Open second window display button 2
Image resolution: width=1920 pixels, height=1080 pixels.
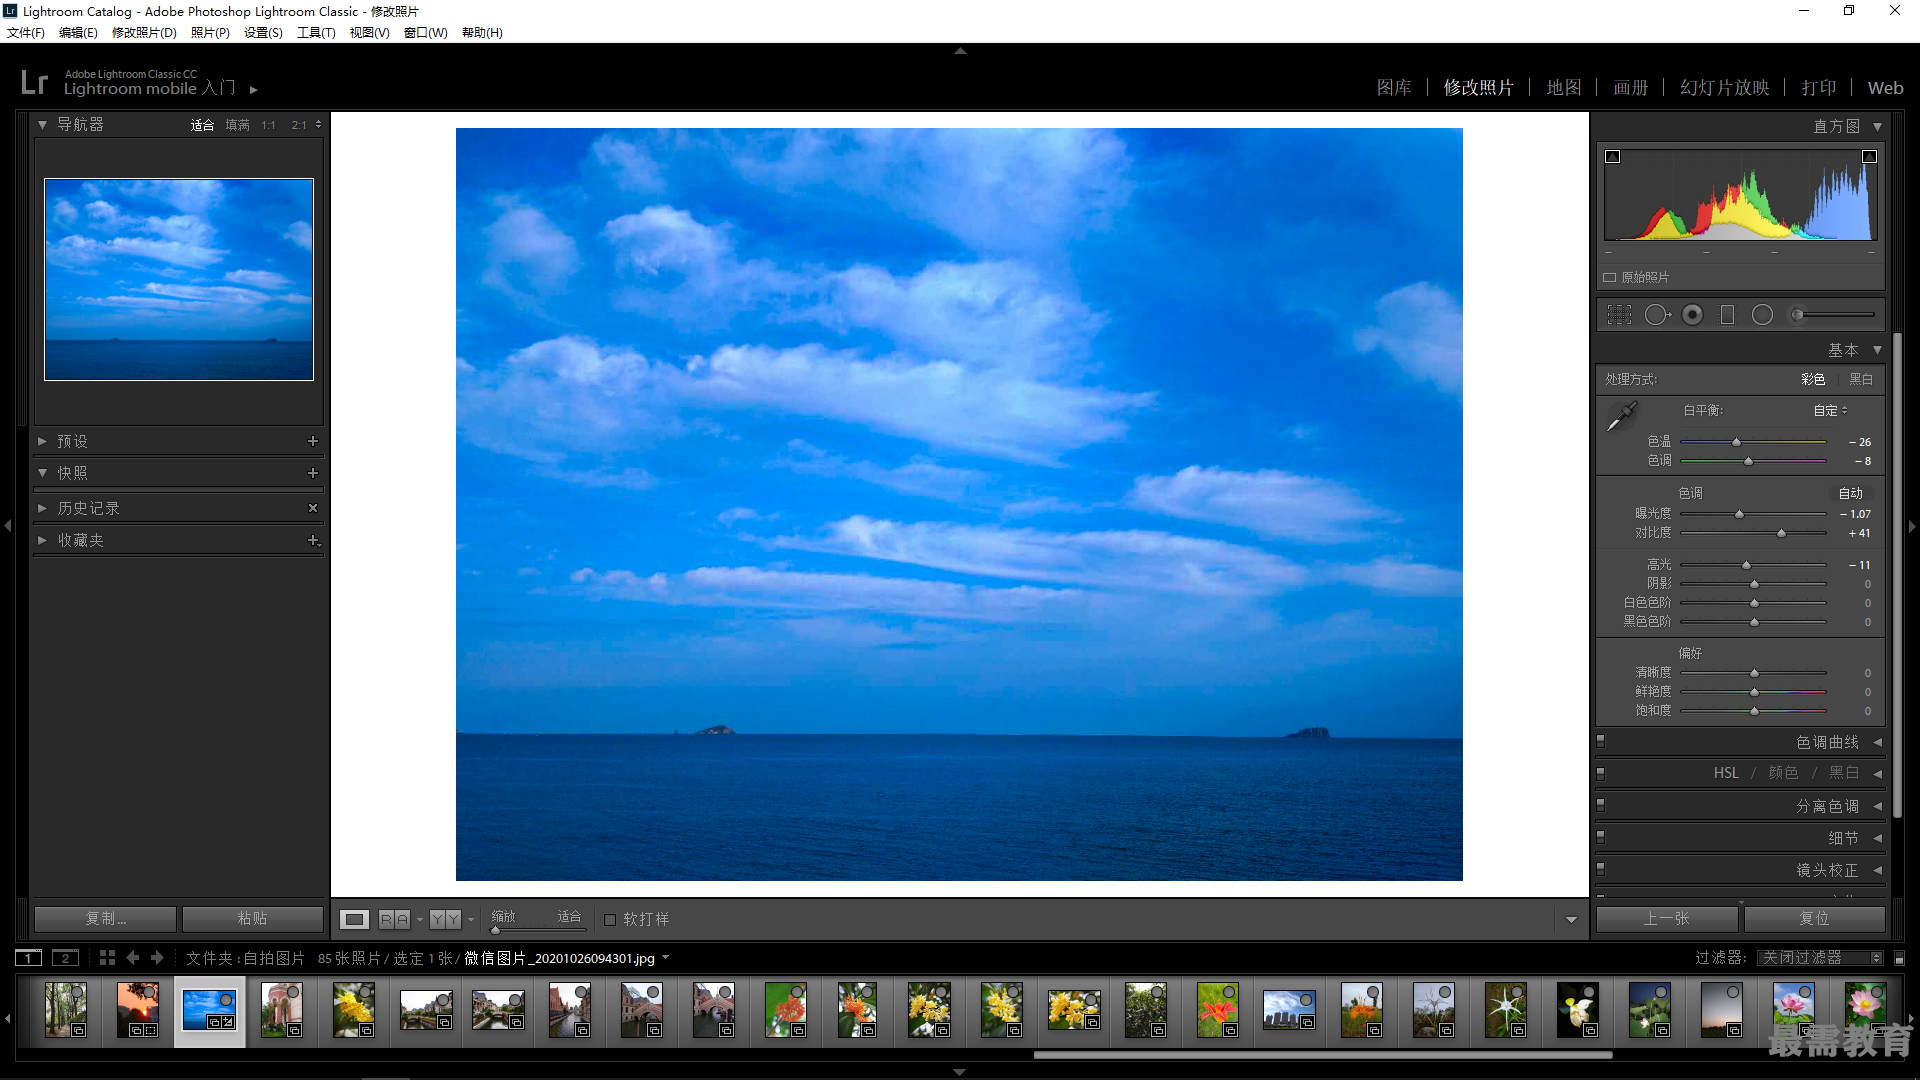pyautogui.click(x=65, y=958)
